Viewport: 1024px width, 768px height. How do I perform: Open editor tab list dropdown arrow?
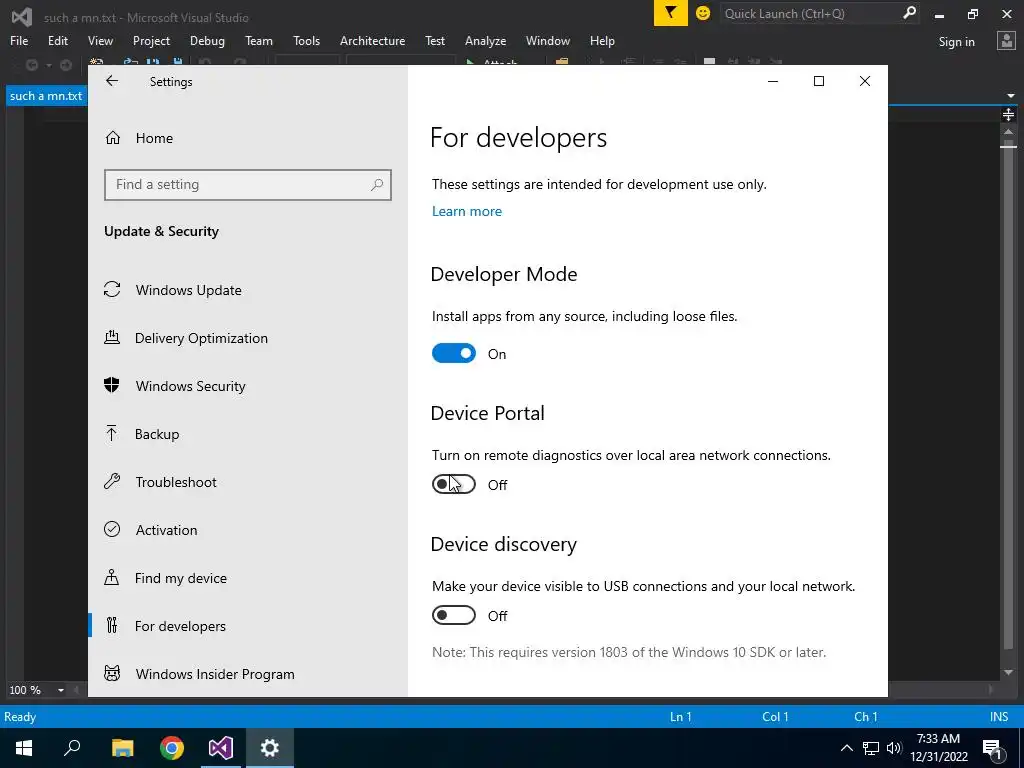pyautogui.click(x=1011, y=96)
